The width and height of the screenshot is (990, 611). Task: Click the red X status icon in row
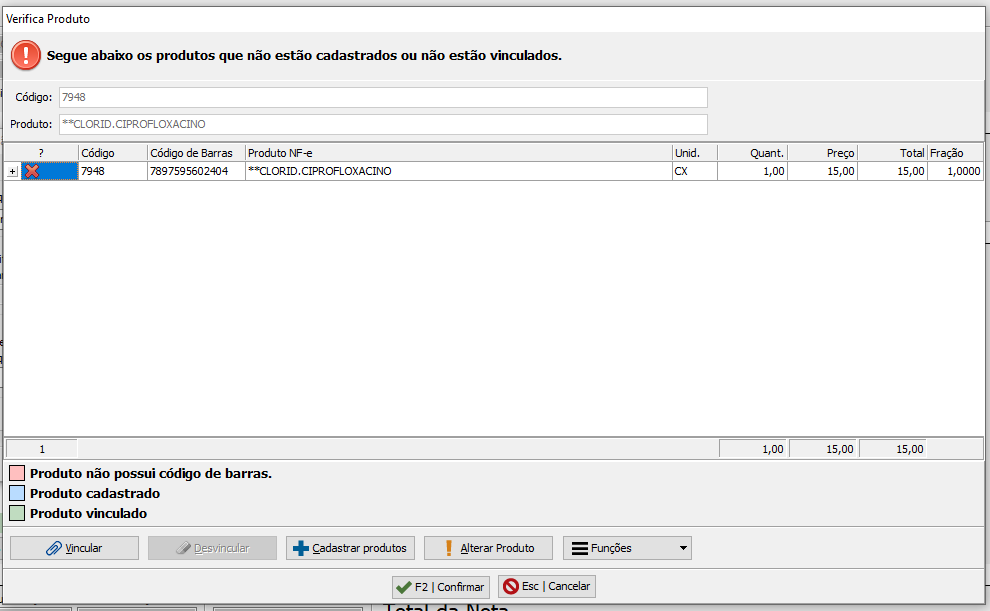33,171
